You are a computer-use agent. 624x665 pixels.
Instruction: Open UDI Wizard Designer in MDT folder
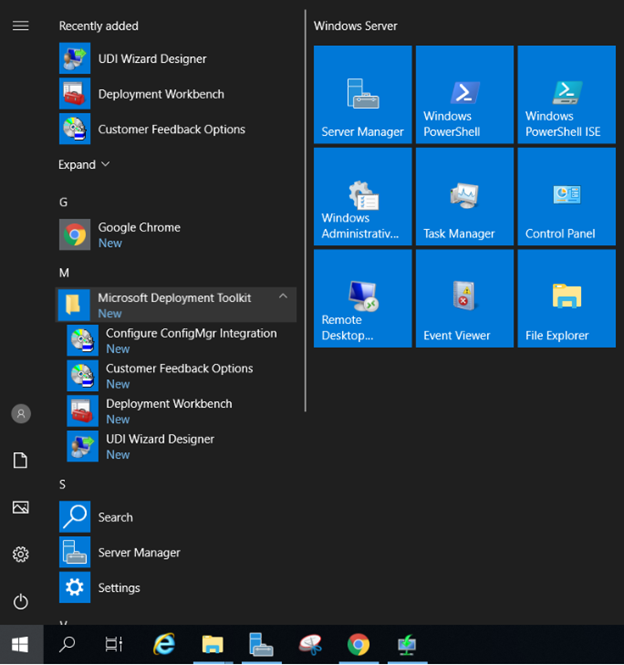pyautogui.click(x=182, y=446)
